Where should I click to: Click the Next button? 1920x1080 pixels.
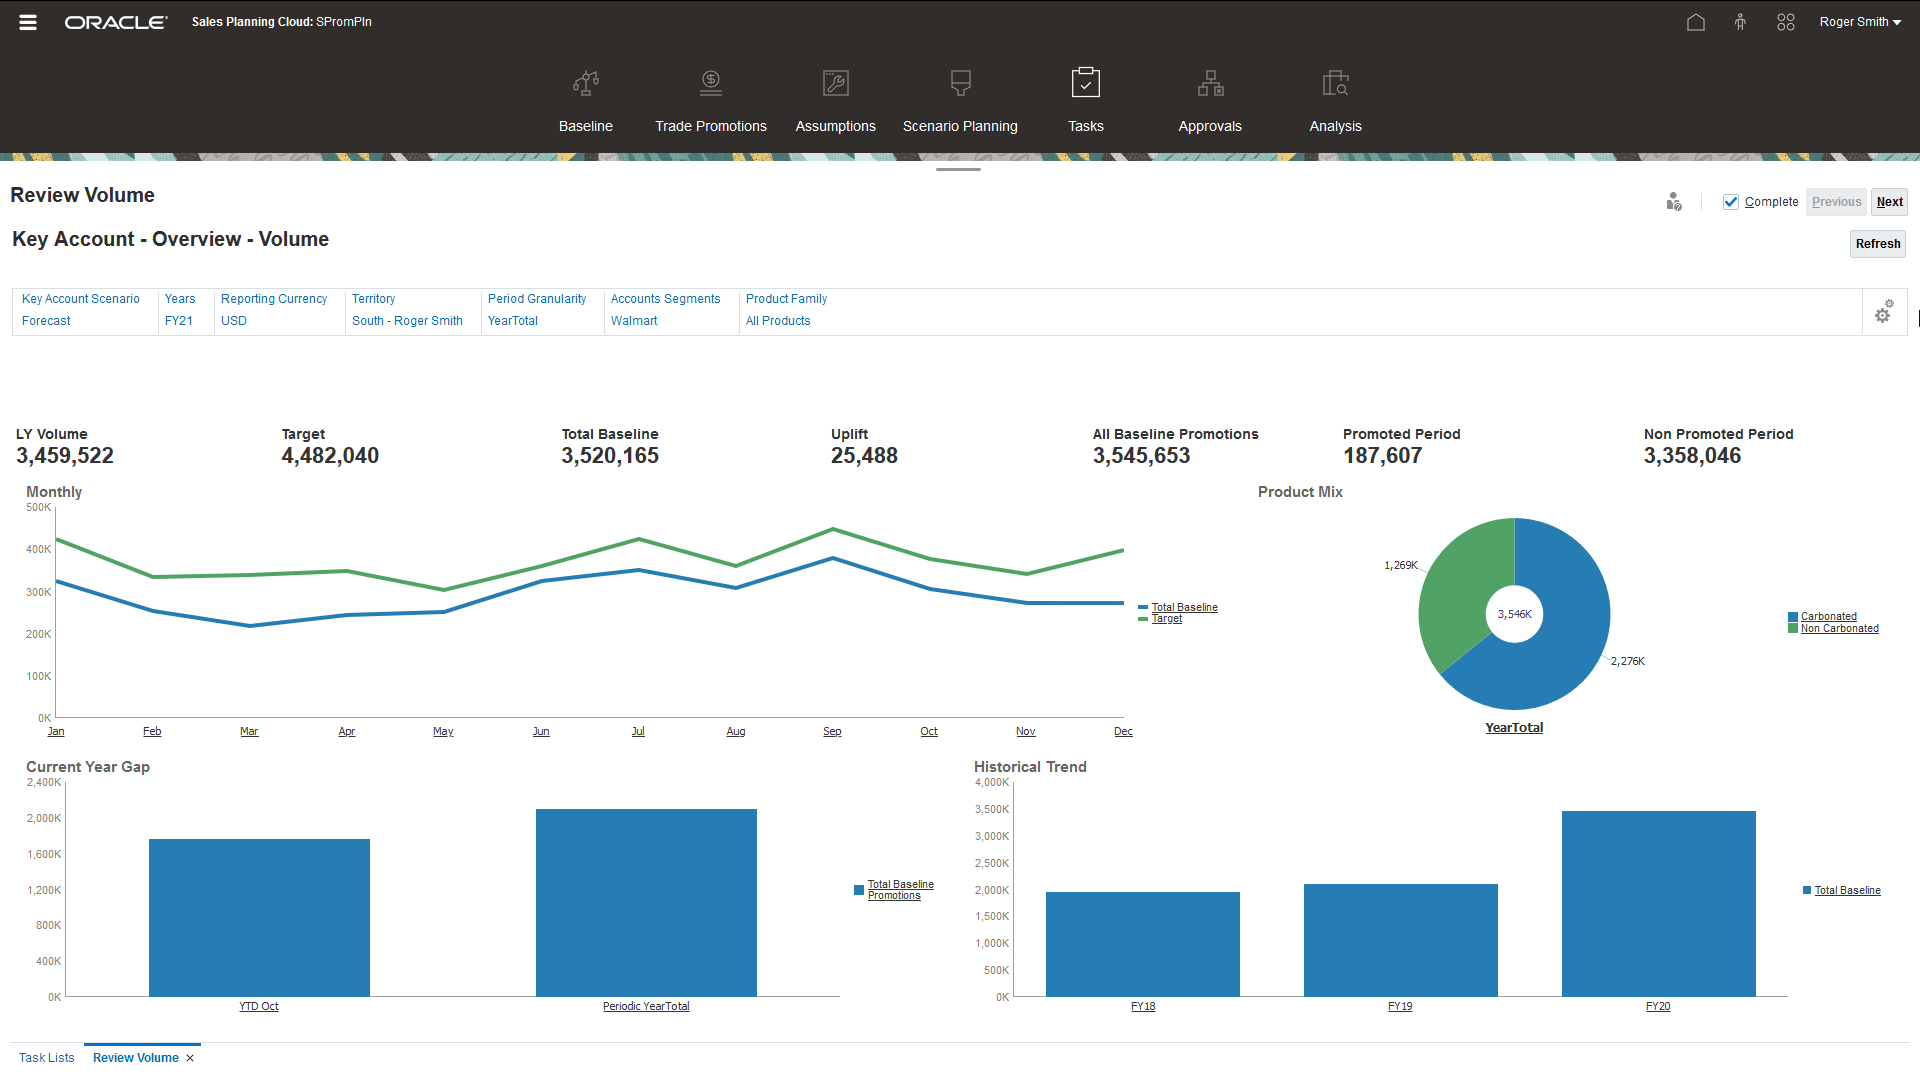[1888, 201]
